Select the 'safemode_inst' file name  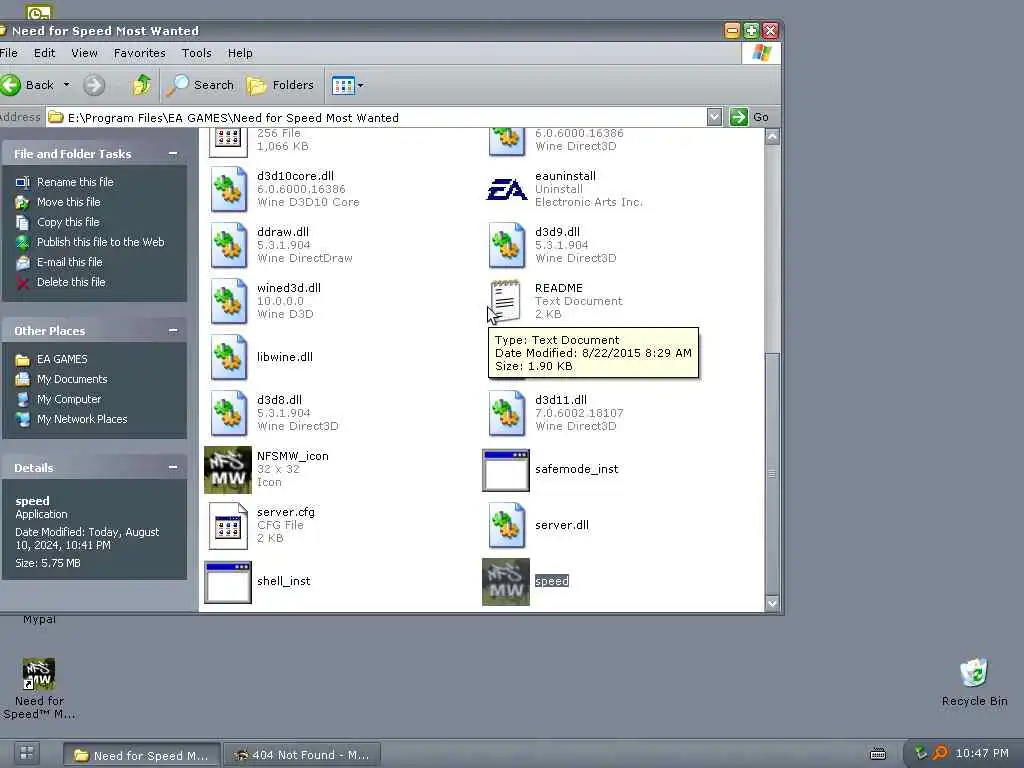[577, 469]
